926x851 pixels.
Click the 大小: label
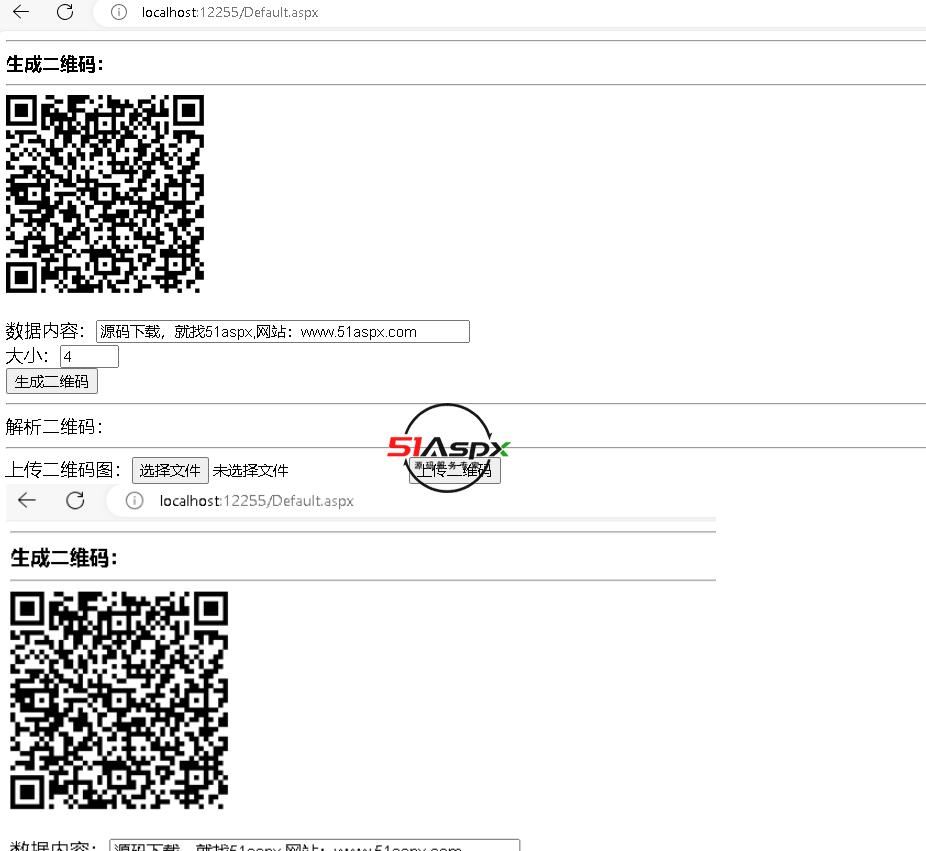tap(27, 356)
